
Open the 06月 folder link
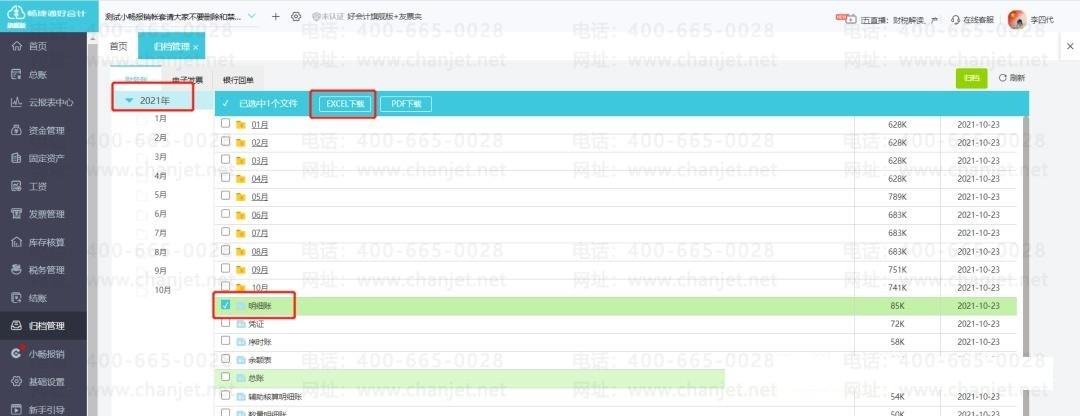(x=260, y=215)
